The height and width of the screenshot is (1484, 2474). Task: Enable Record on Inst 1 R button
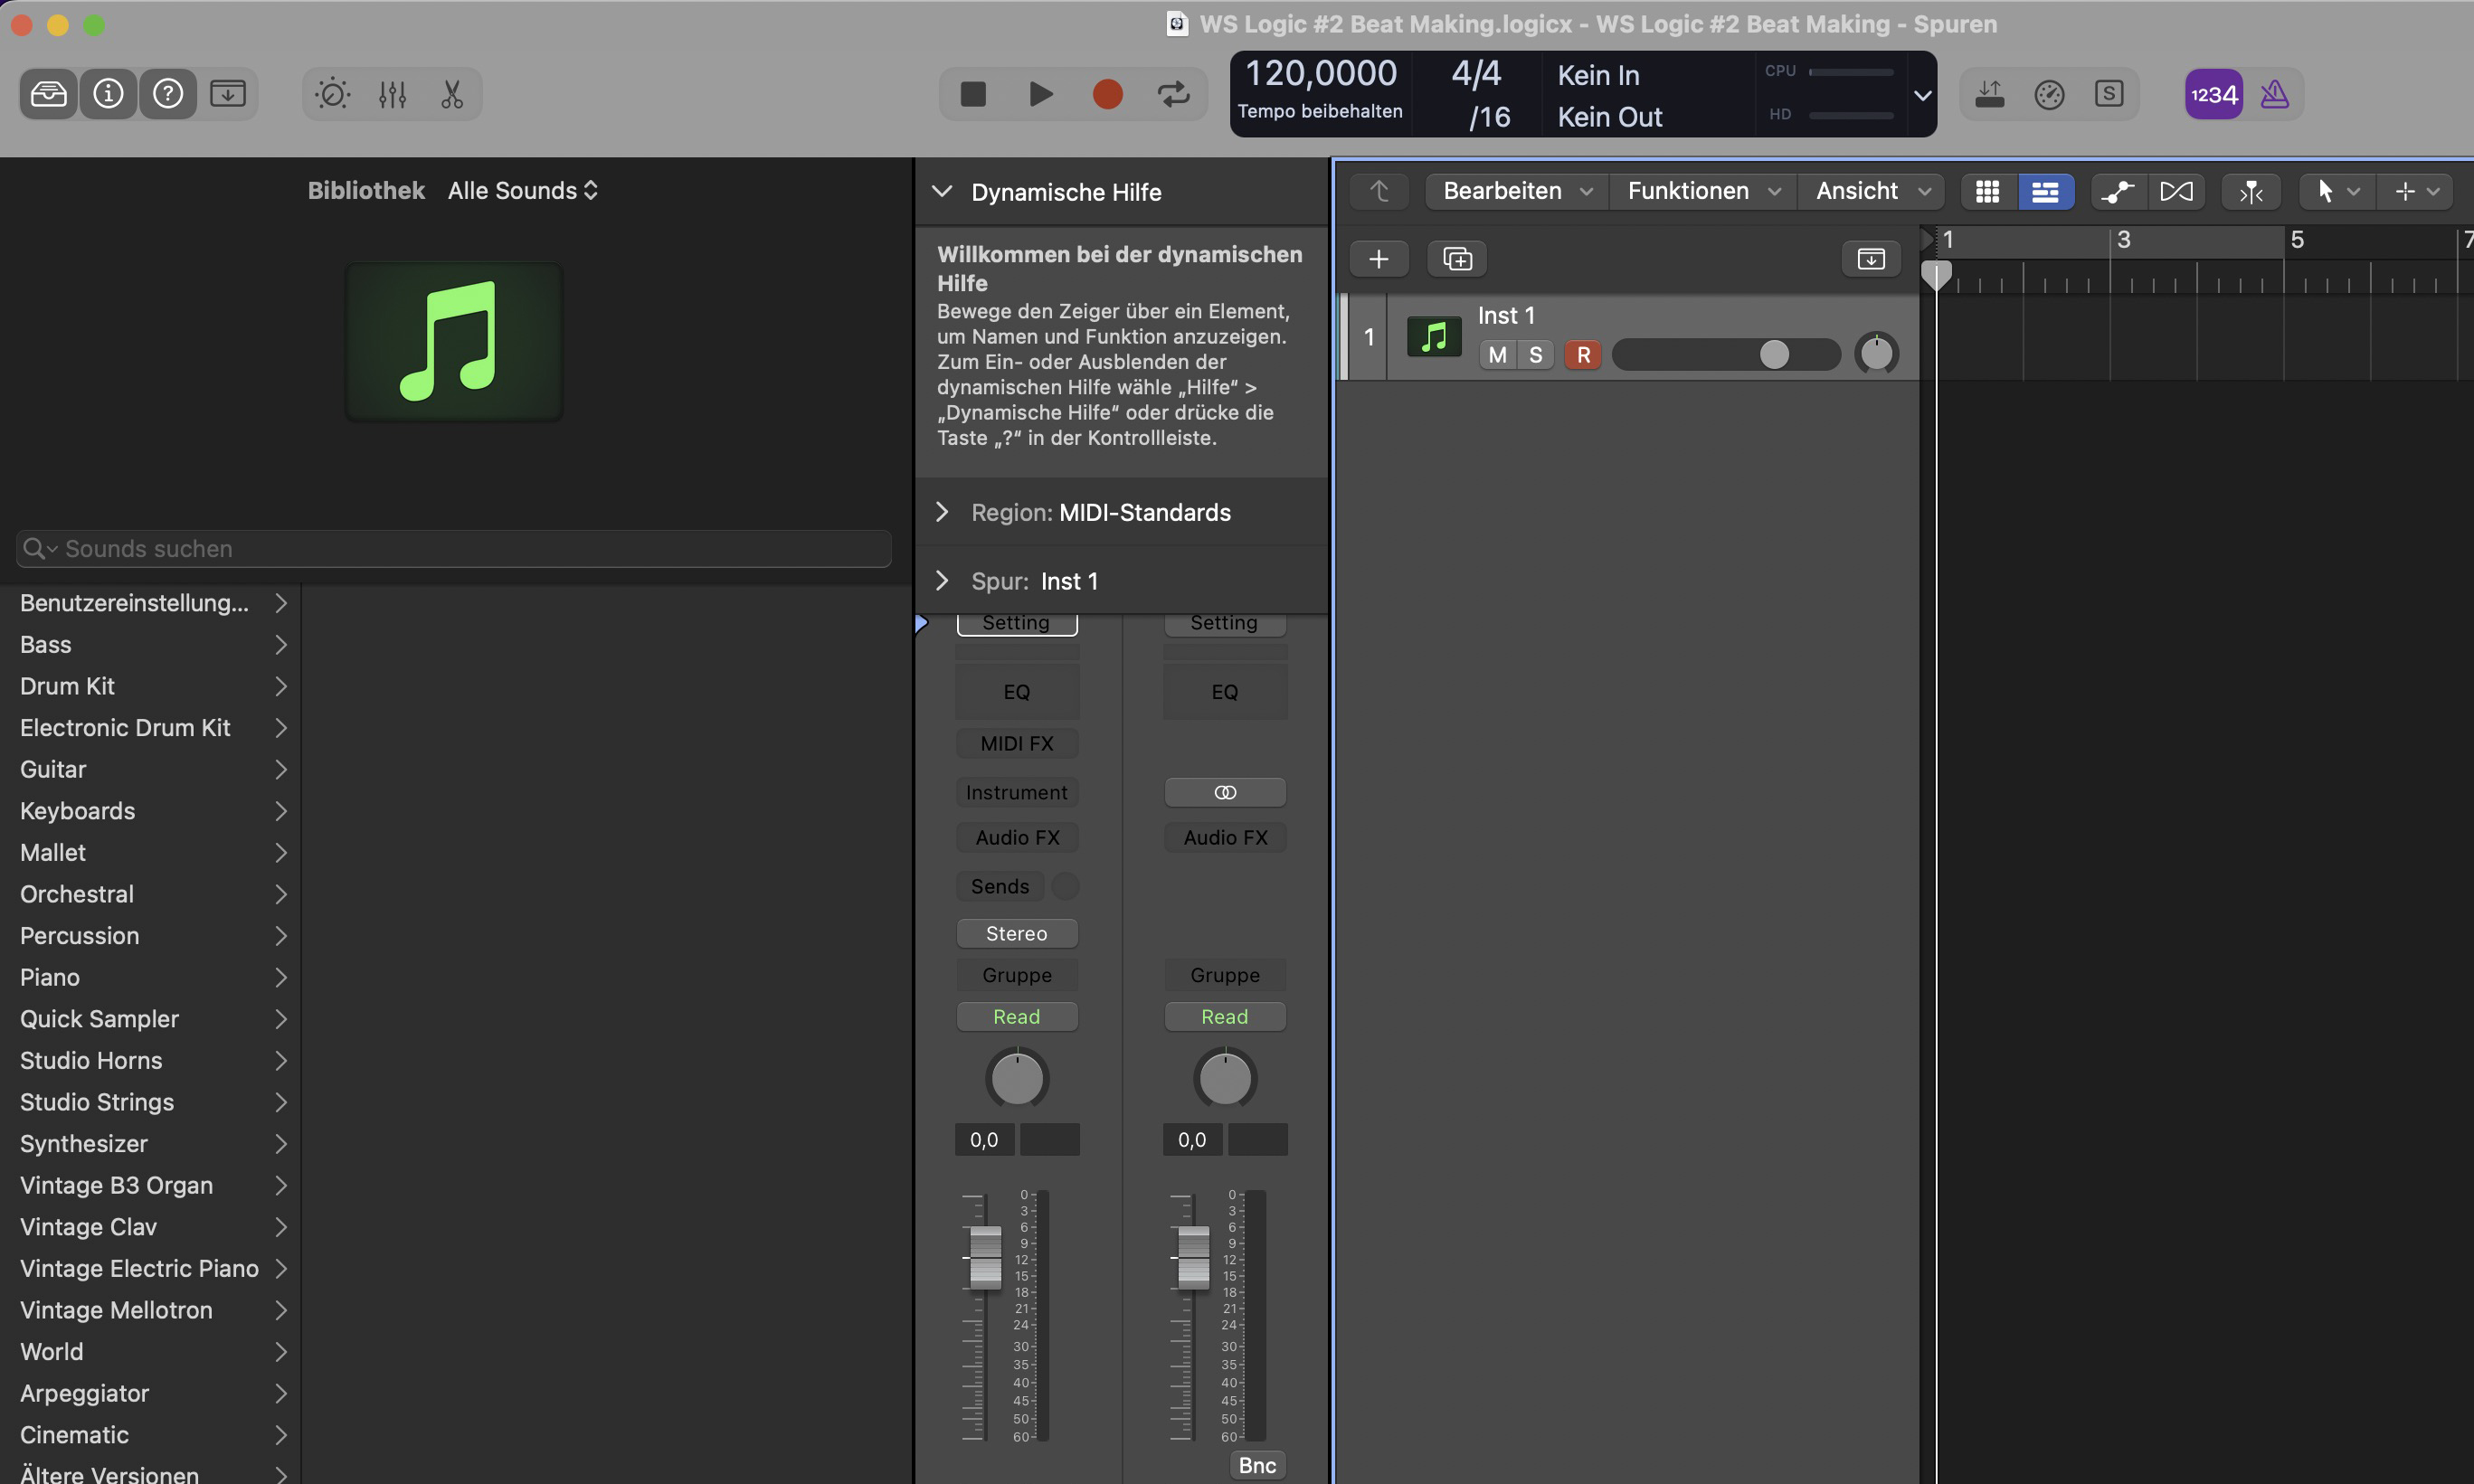click(1581, 355)
